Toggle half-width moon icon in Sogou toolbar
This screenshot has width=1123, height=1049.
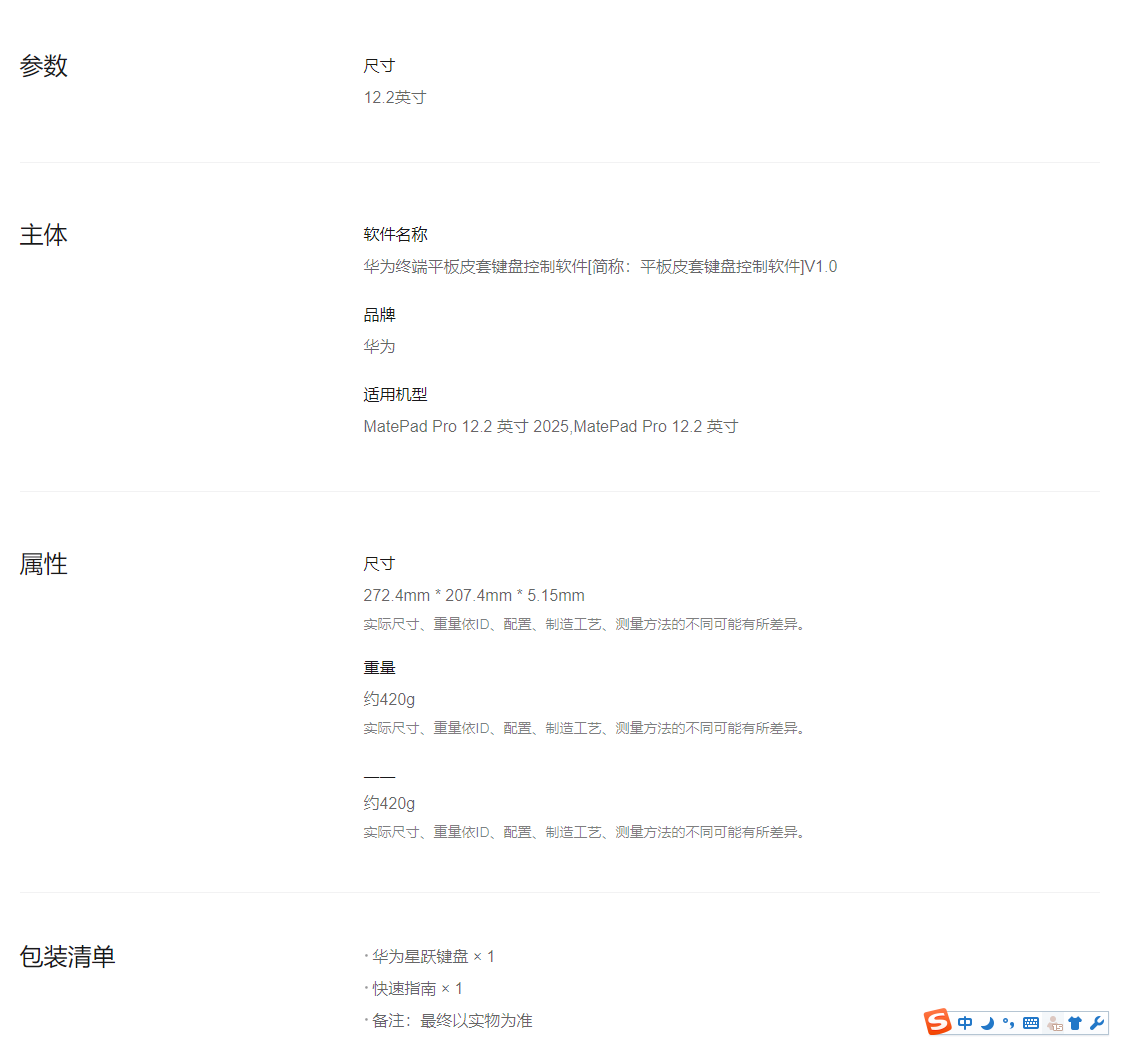click(988, 1023)
